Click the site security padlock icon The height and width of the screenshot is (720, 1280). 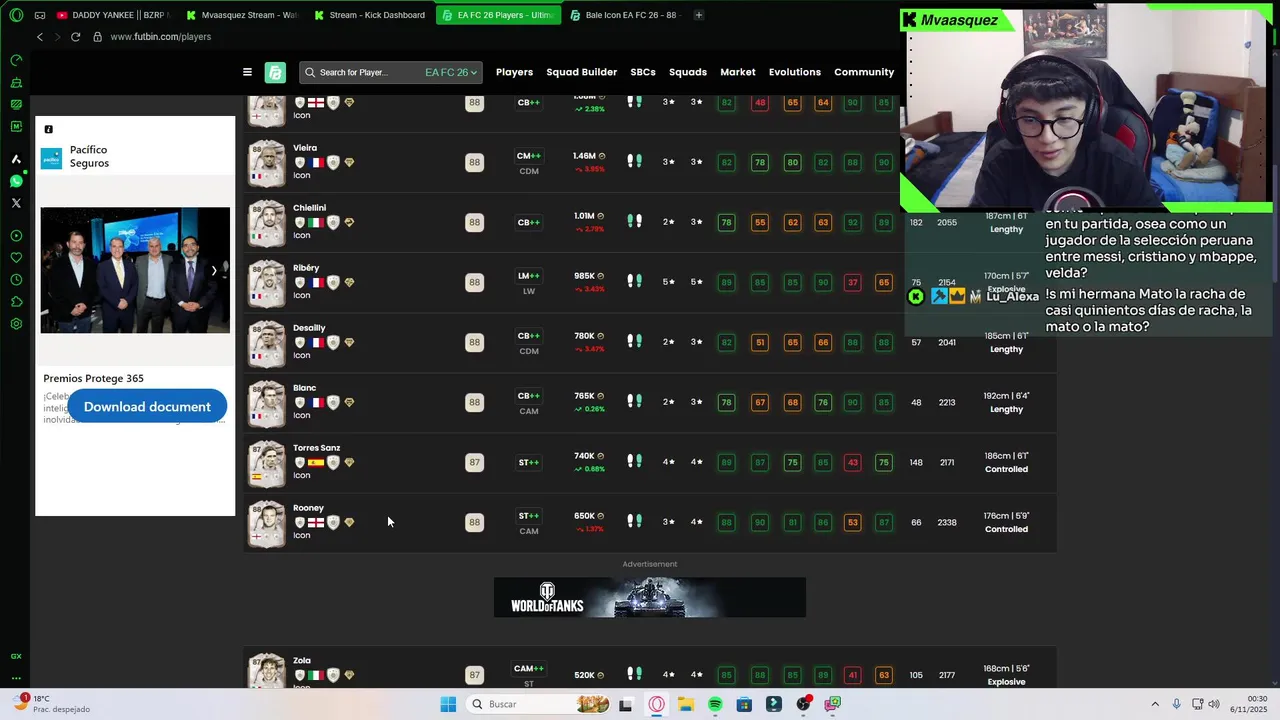point(97,37)
